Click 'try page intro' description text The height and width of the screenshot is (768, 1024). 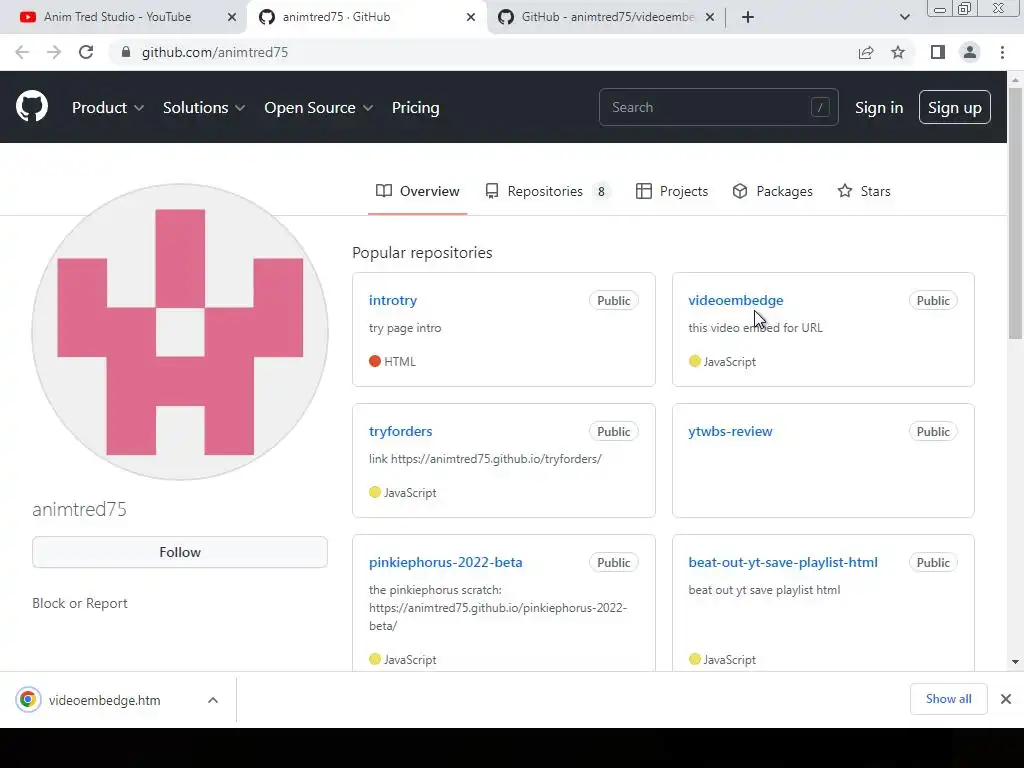click(x=405, y=328)
